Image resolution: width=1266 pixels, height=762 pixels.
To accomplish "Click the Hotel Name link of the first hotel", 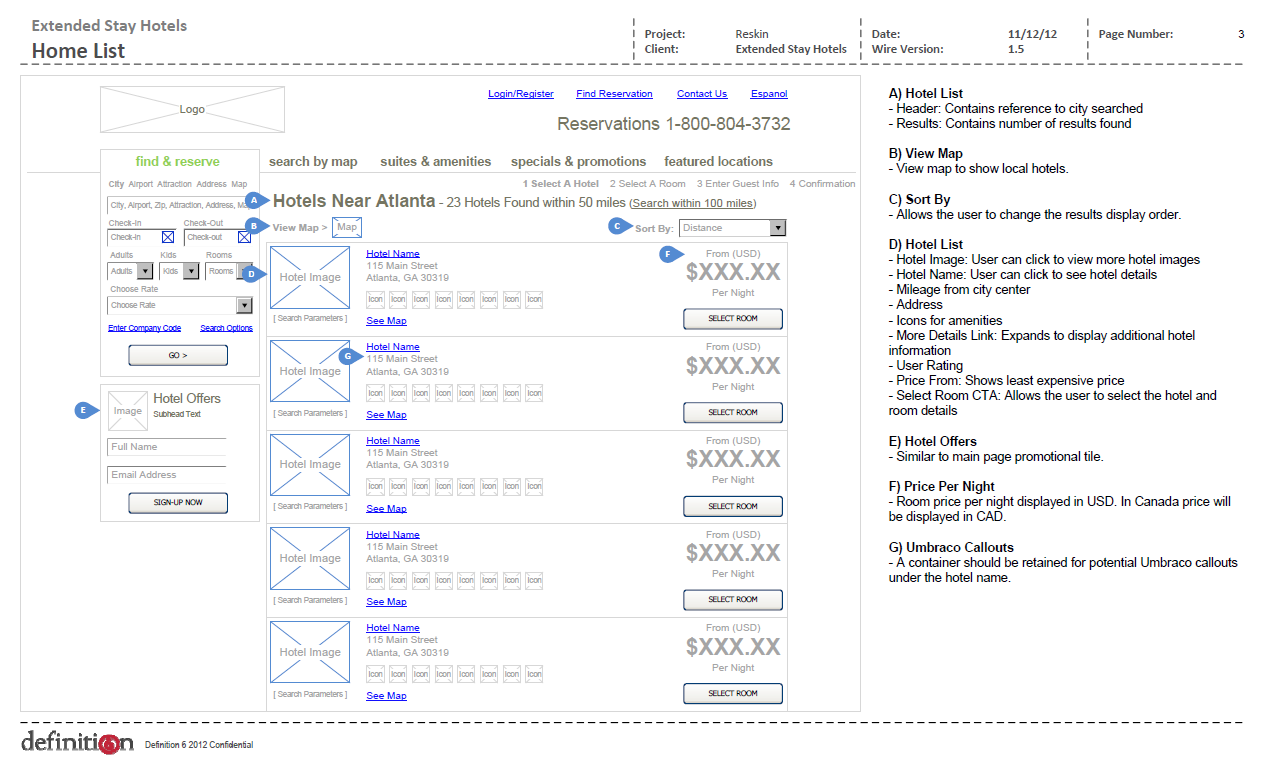I will click(x=393, y=254).
